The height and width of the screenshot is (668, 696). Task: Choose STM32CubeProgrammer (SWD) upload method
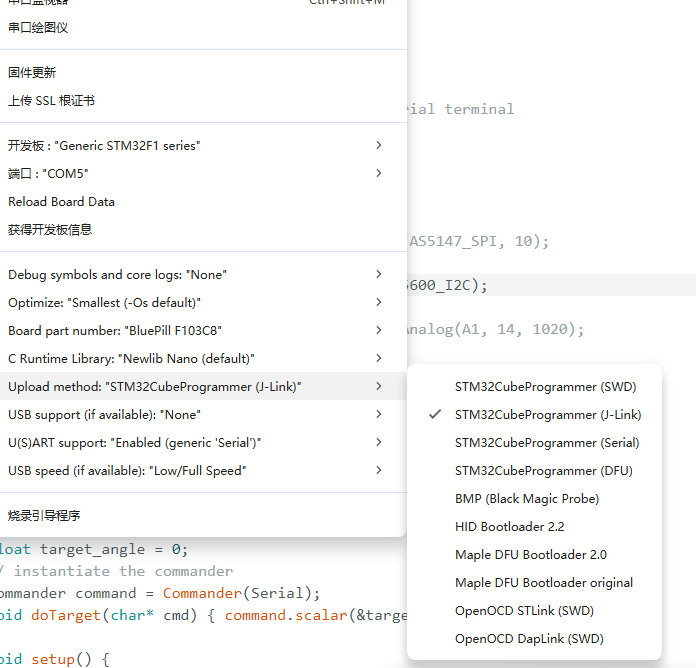point(534,387)
